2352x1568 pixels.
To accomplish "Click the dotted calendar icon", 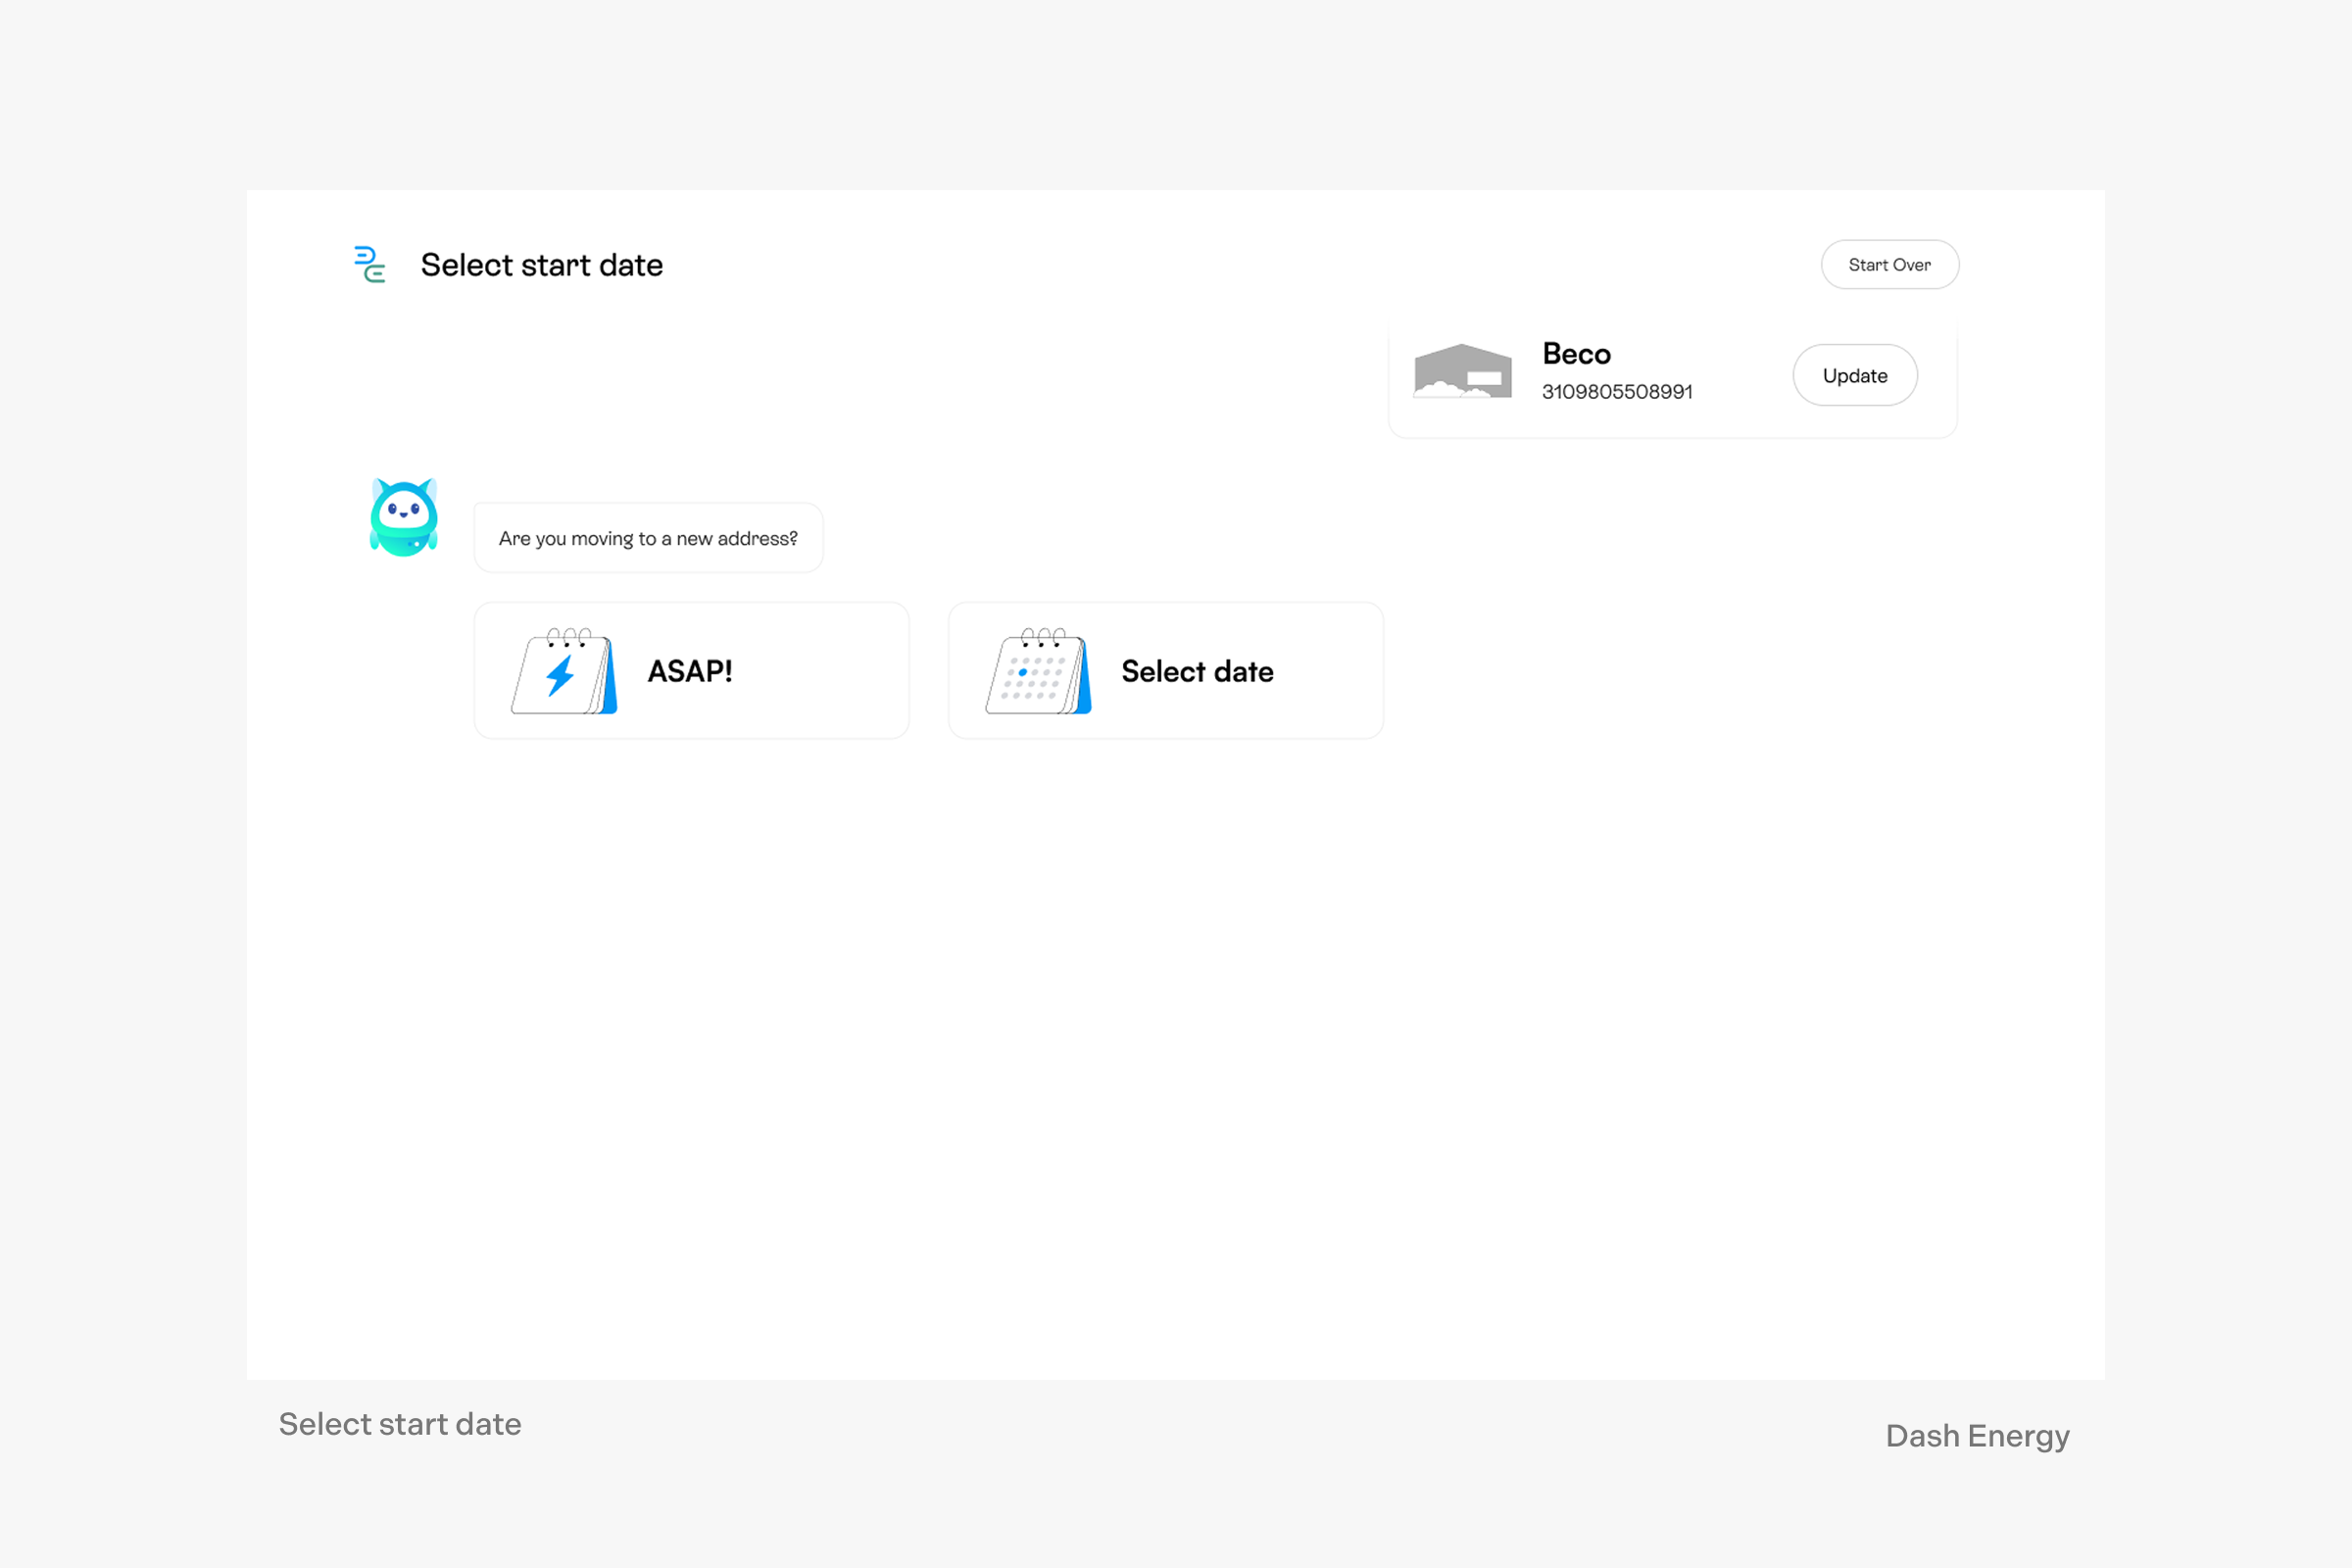I will click(1037, 672).
